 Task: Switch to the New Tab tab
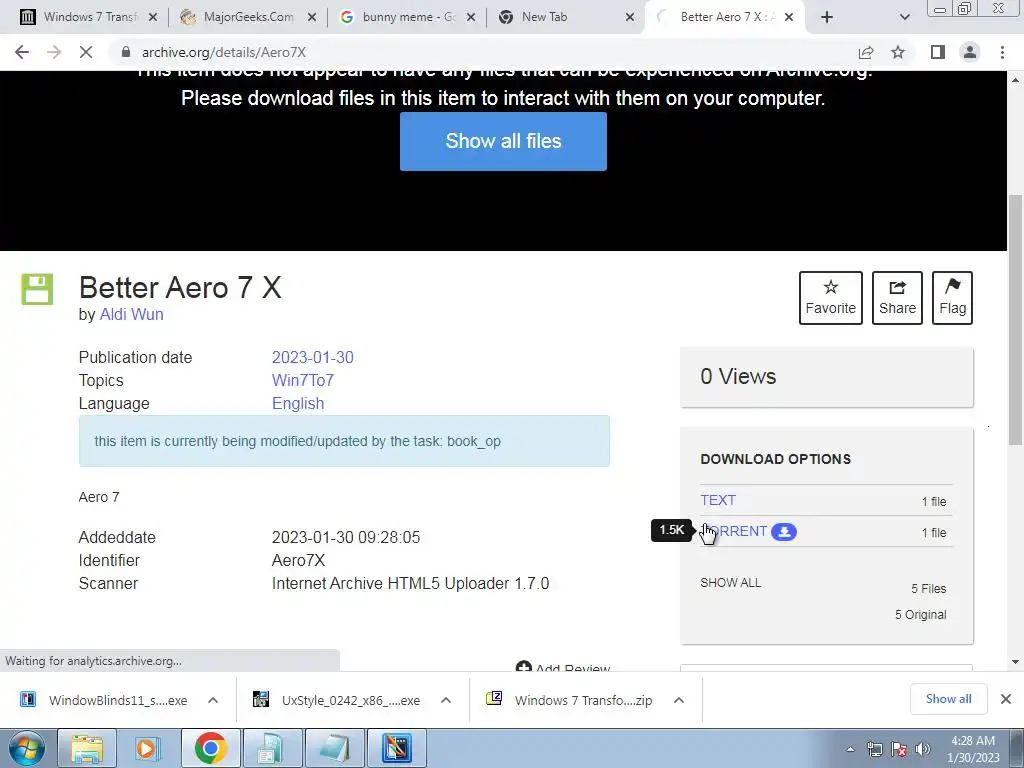tap(566, 17)
